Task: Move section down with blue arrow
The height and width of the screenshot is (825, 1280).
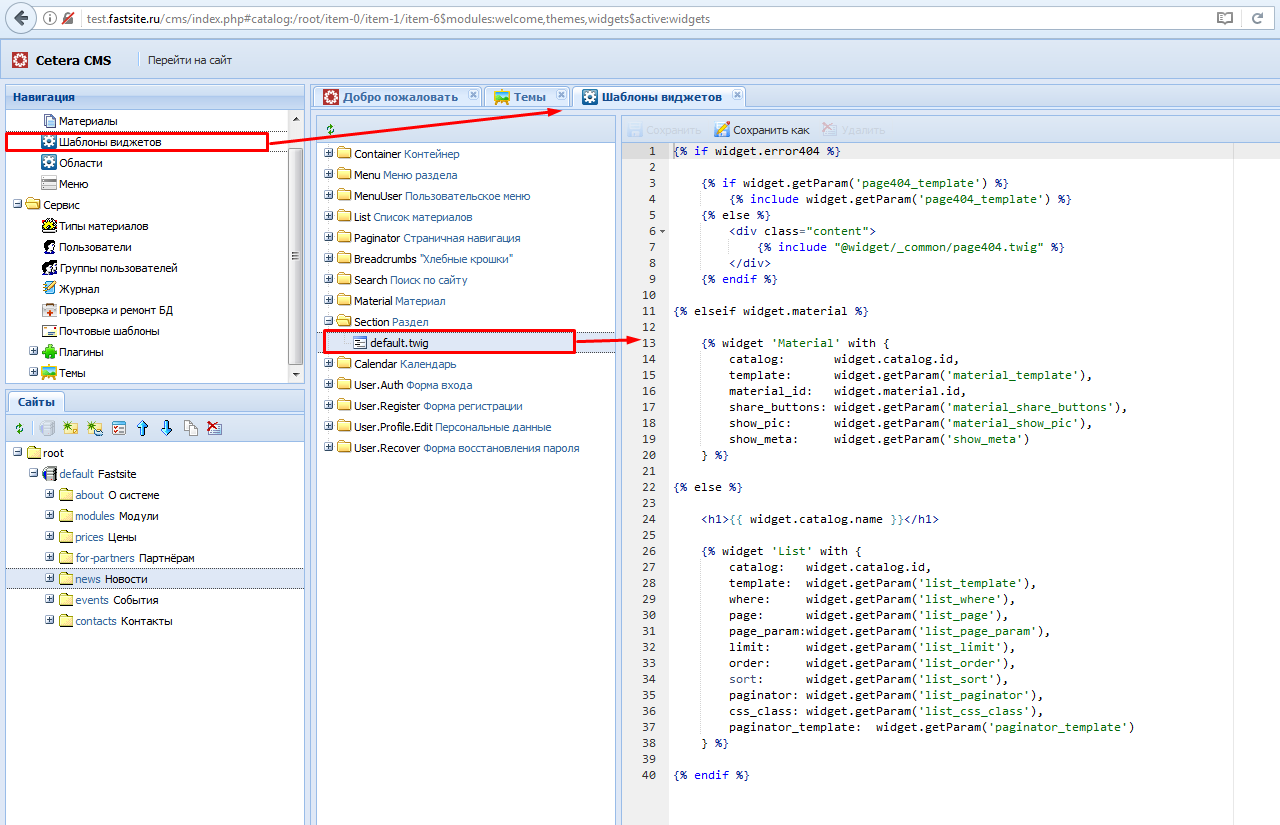Action: pos(166,428)
